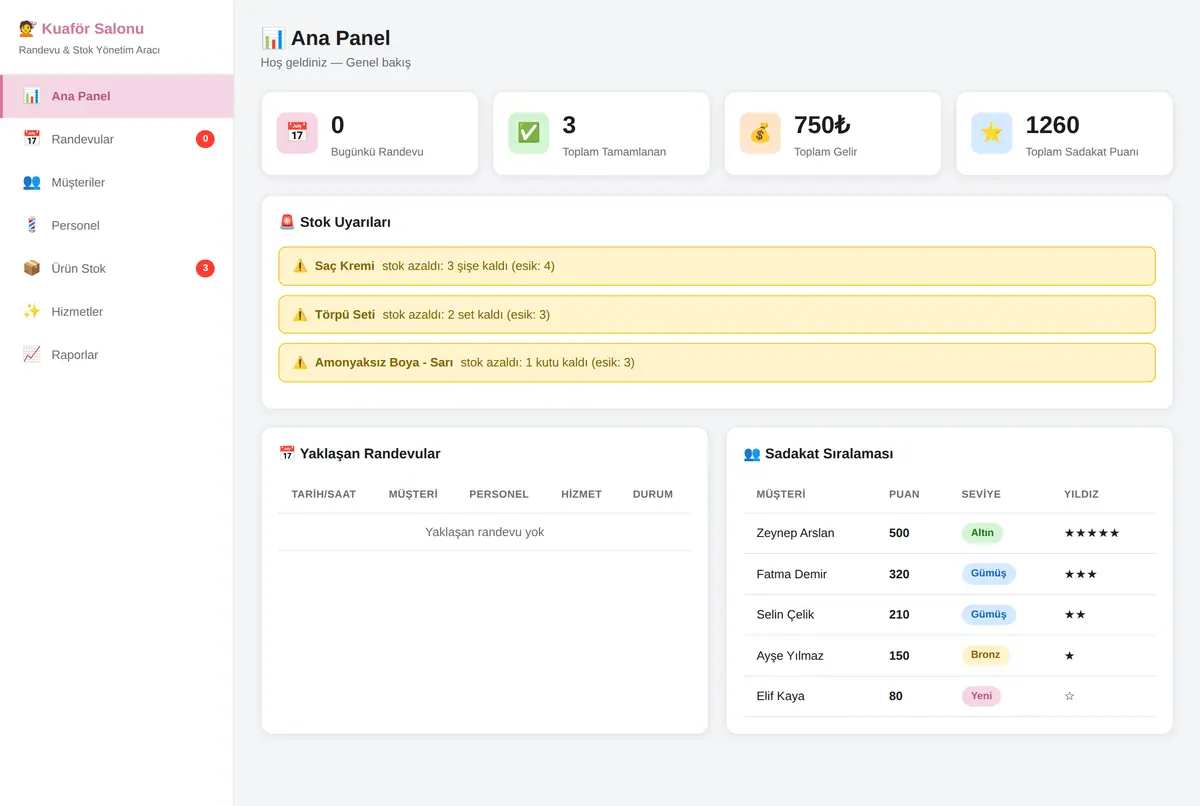Click the Hizmetler sparkle icon
1200x806 pixels.
coord(32,311)
